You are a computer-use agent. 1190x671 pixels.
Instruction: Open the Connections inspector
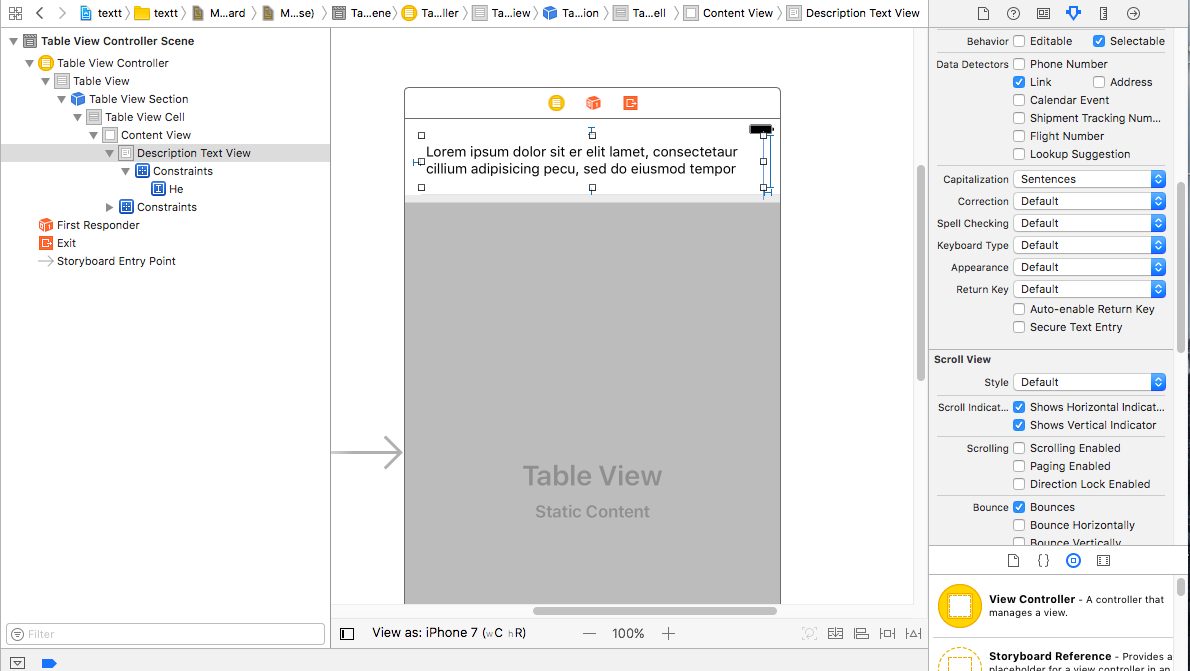pos(1133,13)
